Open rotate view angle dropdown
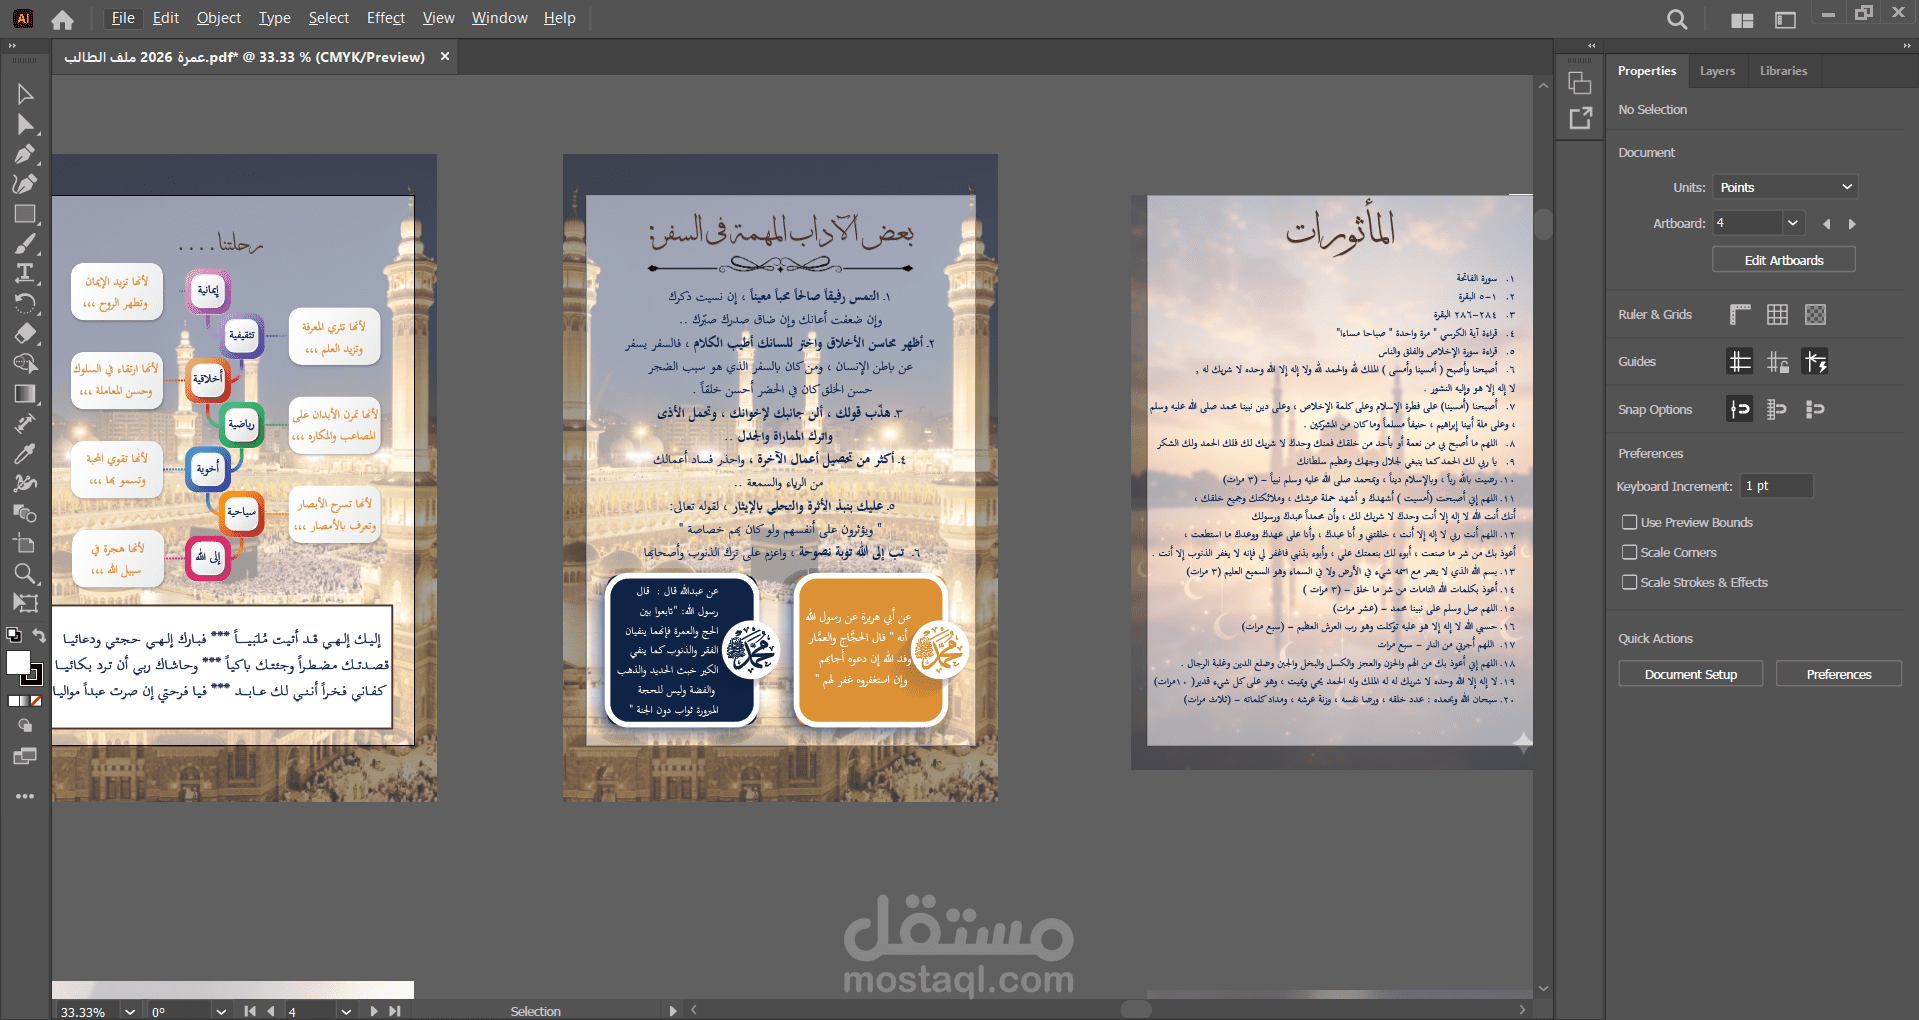Viewport: 1919px width, 1020px height. [x=221, y=1011]
